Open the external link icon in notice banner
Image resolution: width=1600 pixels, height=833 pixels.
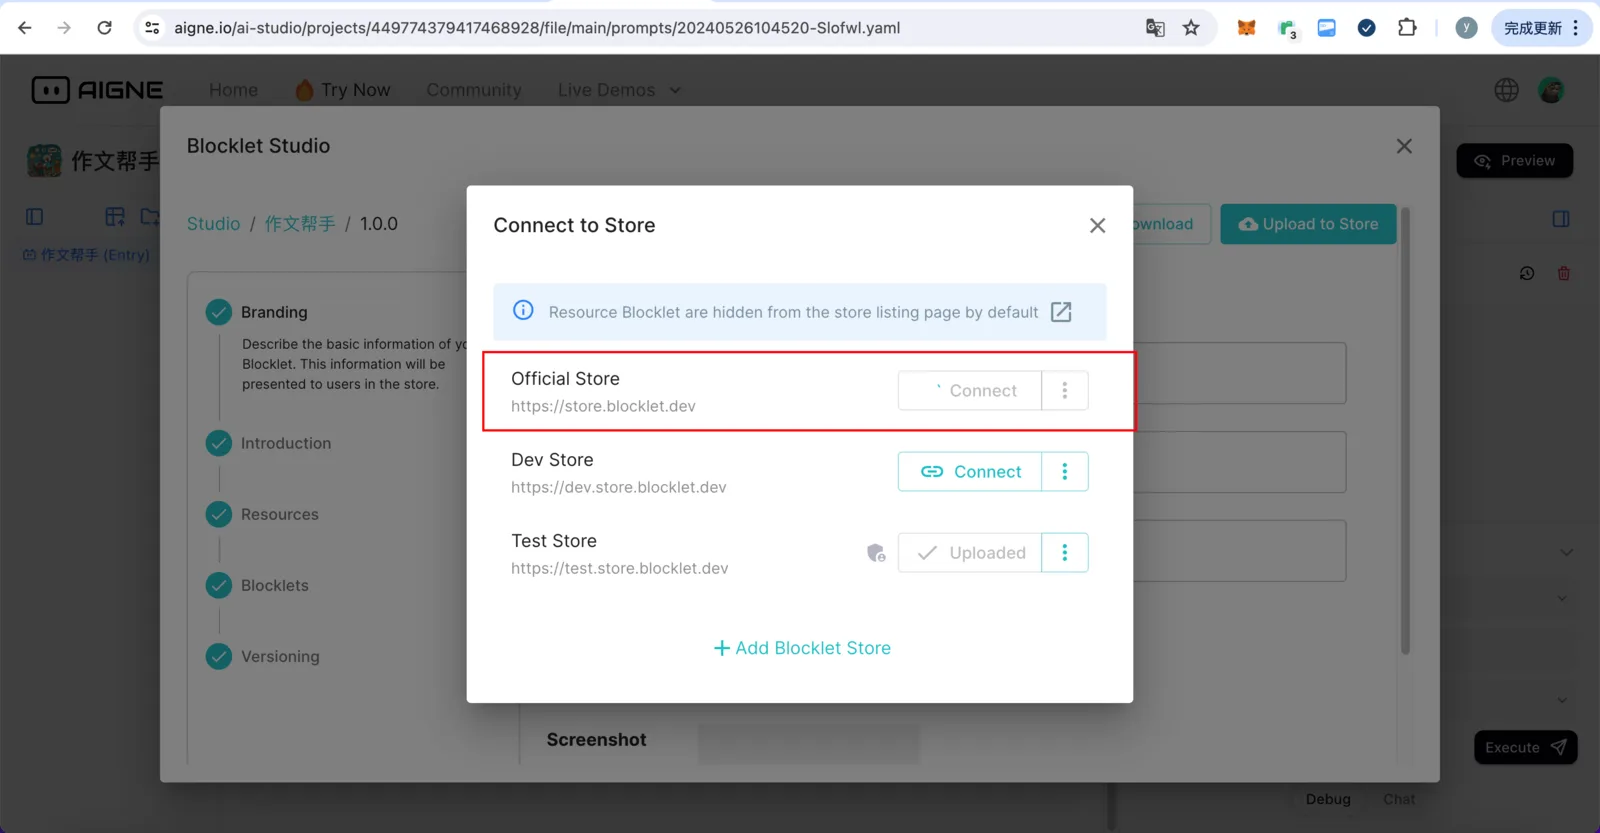(x=1061, y=312)
